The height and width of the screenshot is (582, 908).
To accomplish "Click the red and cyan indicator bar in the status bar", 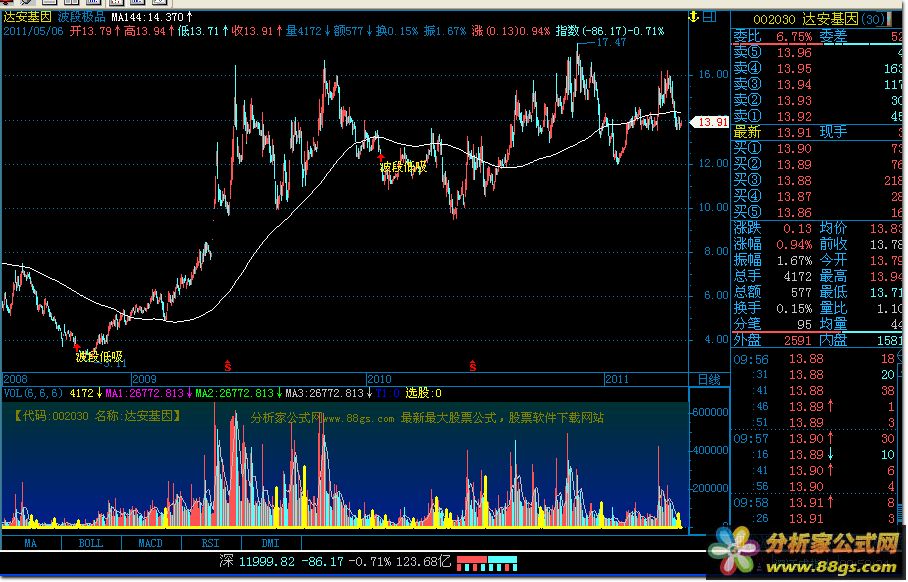I will pyautogui.click(x=487, y=563).
